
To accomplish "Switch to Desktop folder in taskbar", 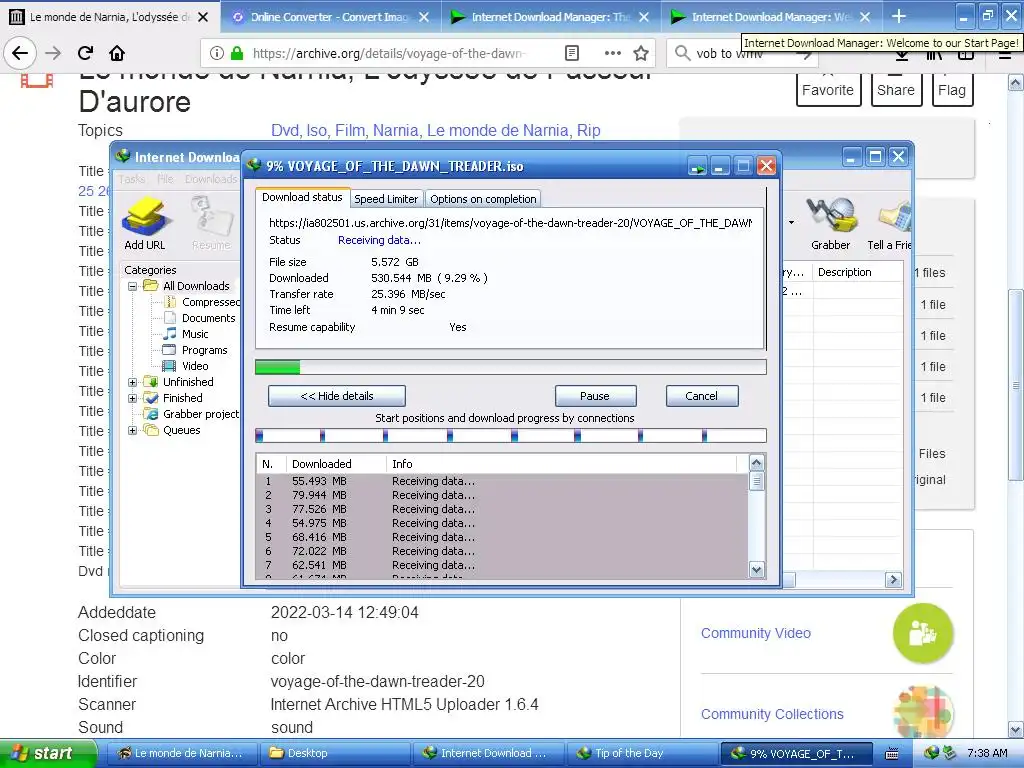I will (x=334, y=753).
